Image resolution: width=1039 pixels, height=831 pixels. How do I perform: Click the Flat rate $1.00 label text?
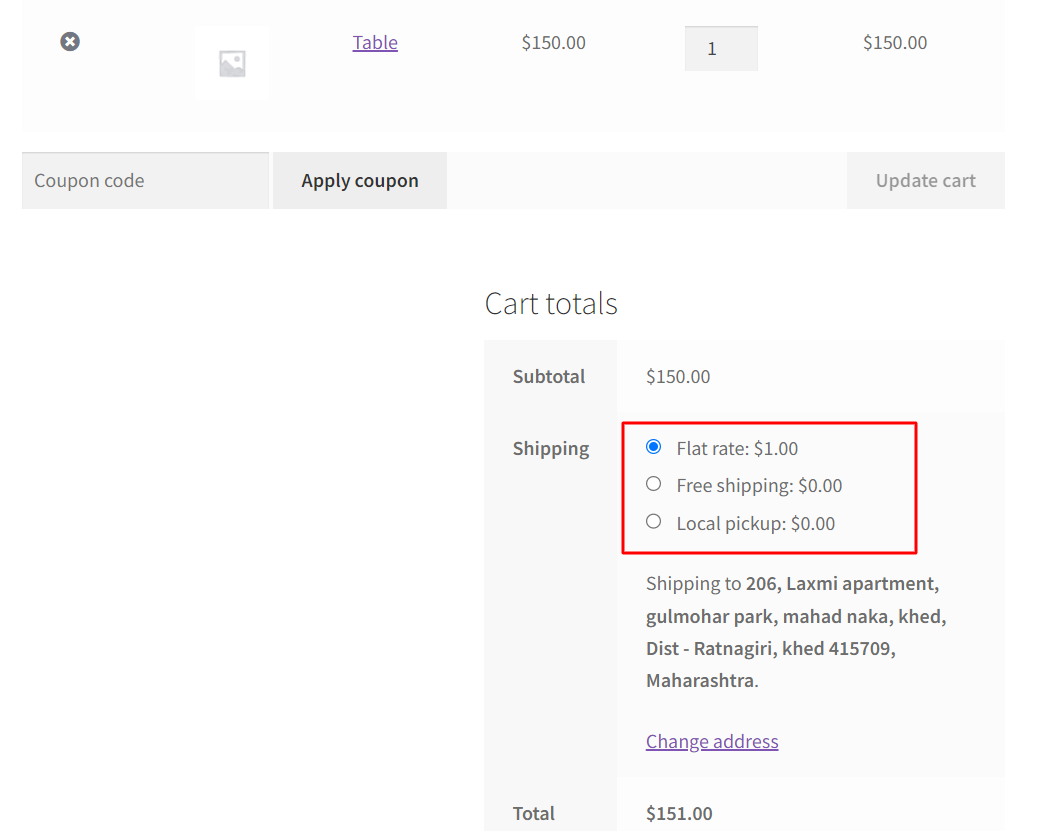(x=735, y=448)
